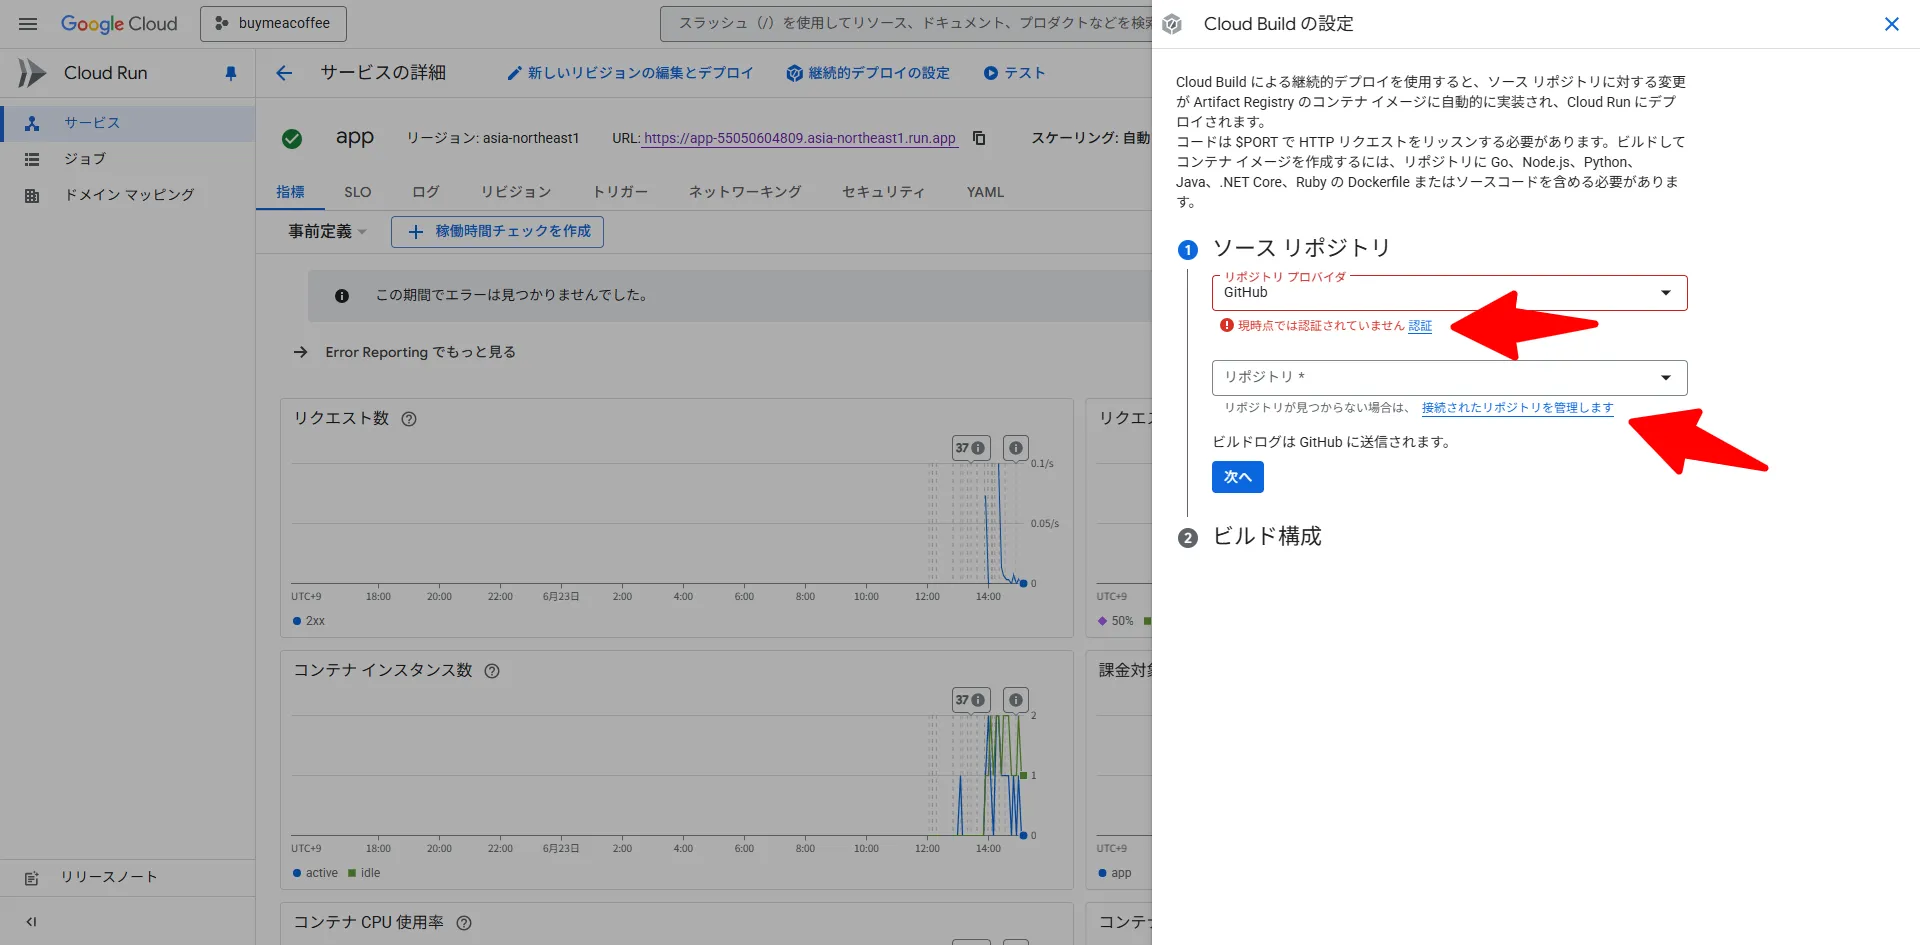Screen dimensions: 1920x945
Task: Open the 事前定義 dropdown
Action: (x=323, y=231)
